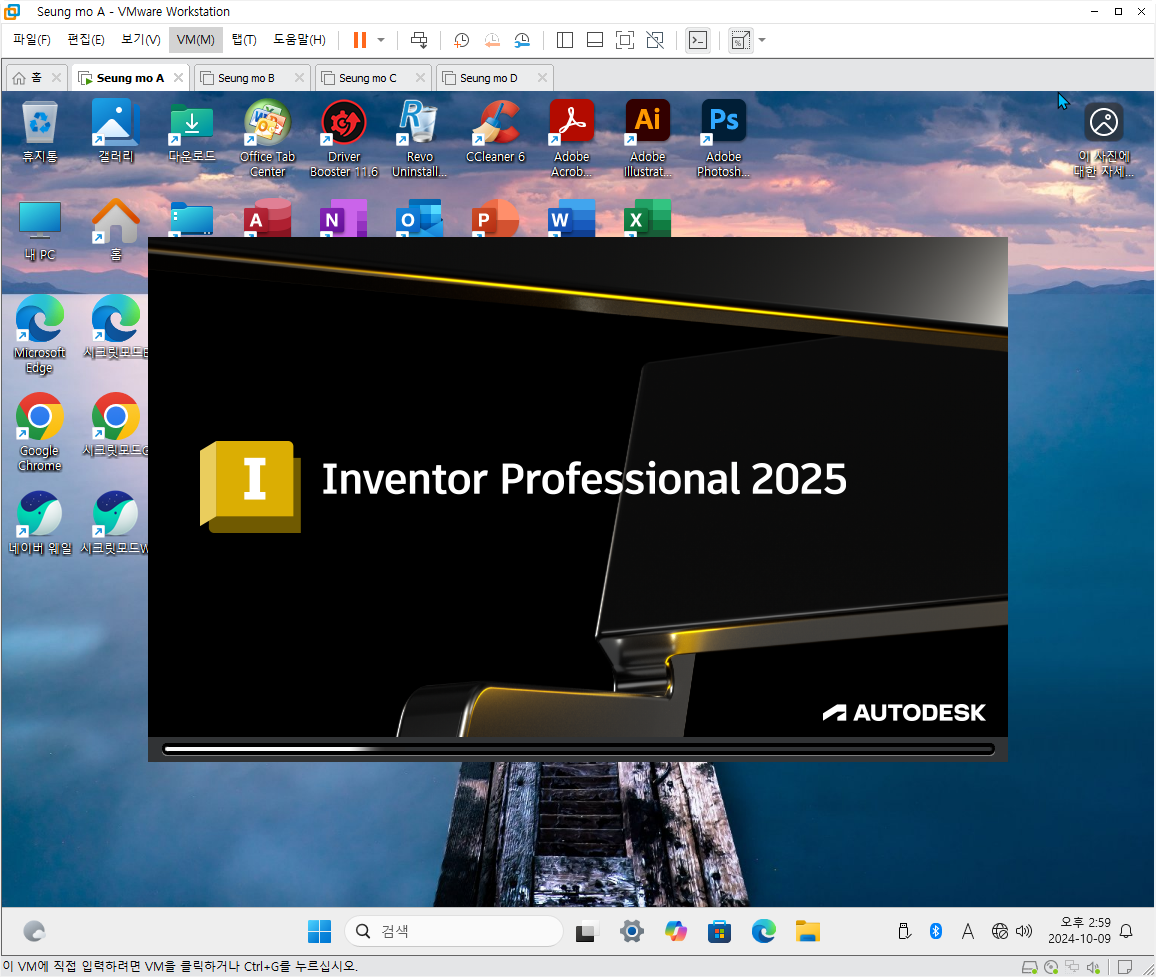This screenshot has width=1156, height=977.
Task: Select the Excel shortcut icon
Action: [647, 218]
